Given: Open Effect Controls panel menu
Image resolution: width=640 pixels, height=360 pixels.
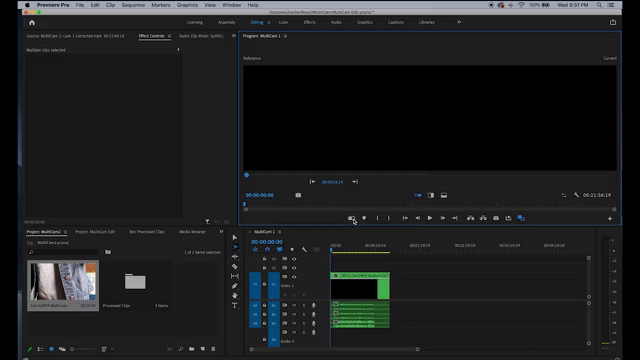Looking at the screenshot, I should click(x=169, y=36).
